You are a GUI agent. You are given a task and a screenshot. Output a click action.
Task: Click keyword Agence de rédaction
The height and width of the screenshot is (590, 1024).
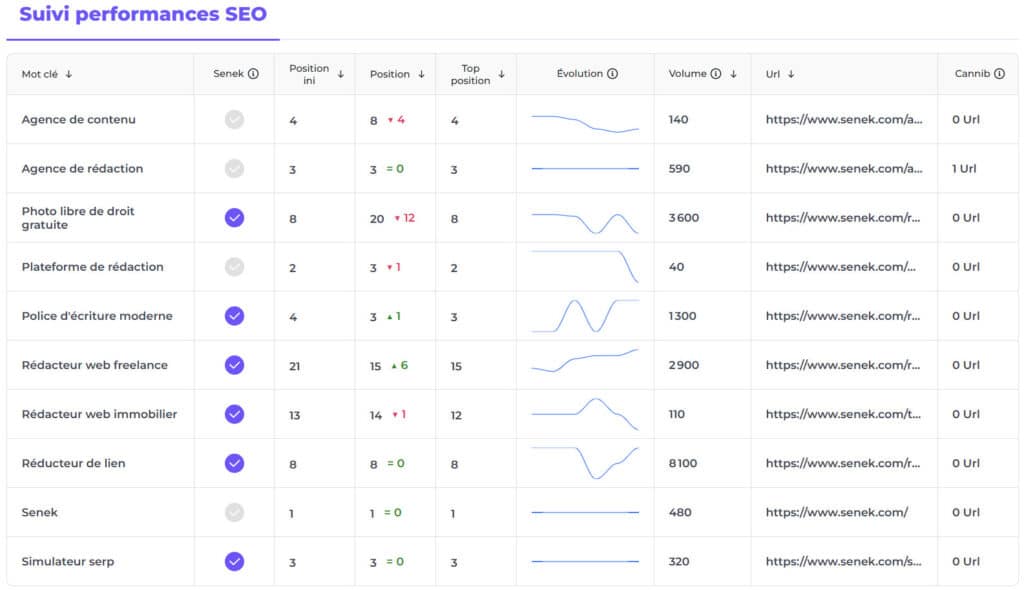point(82,169)
